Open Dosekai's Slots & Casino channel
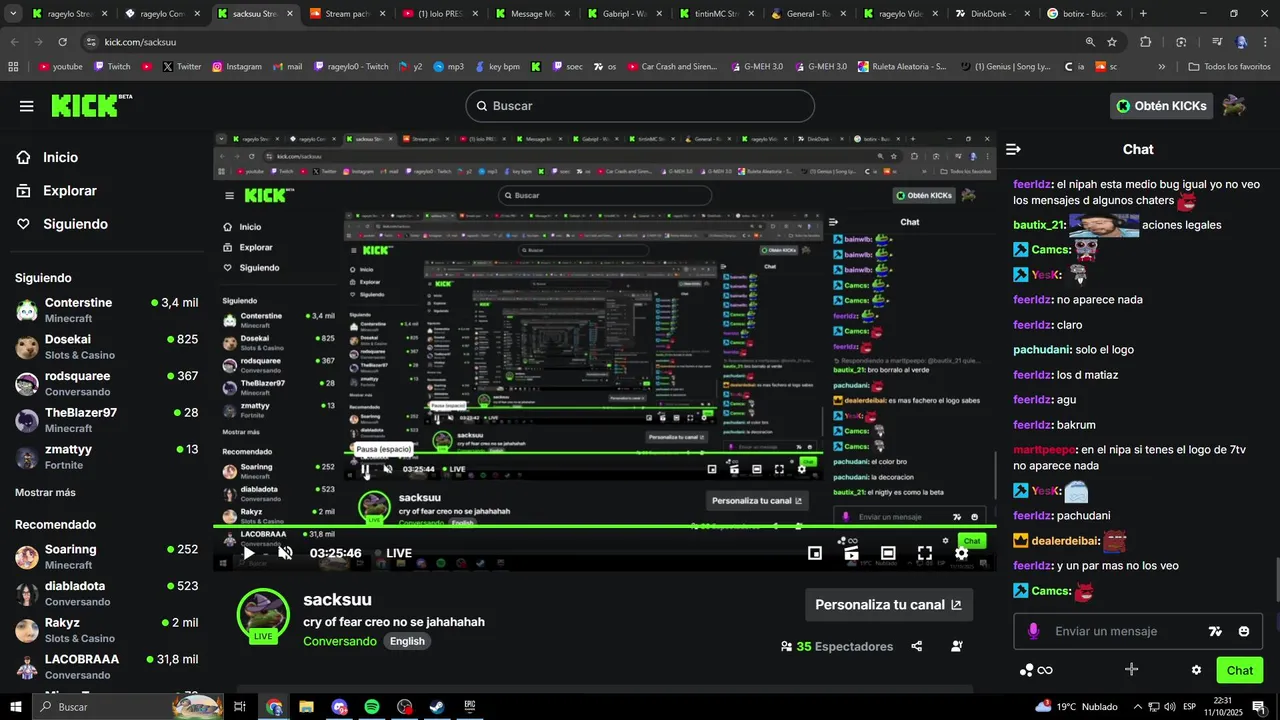1280x720 pixels. click(x=106, y=347)
